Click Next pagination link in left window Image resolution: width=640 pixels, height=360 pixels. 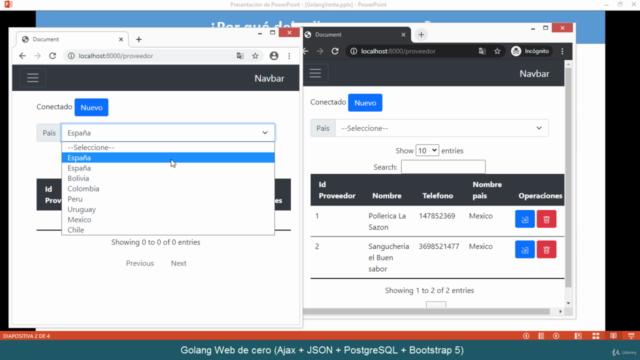point(178,263)
